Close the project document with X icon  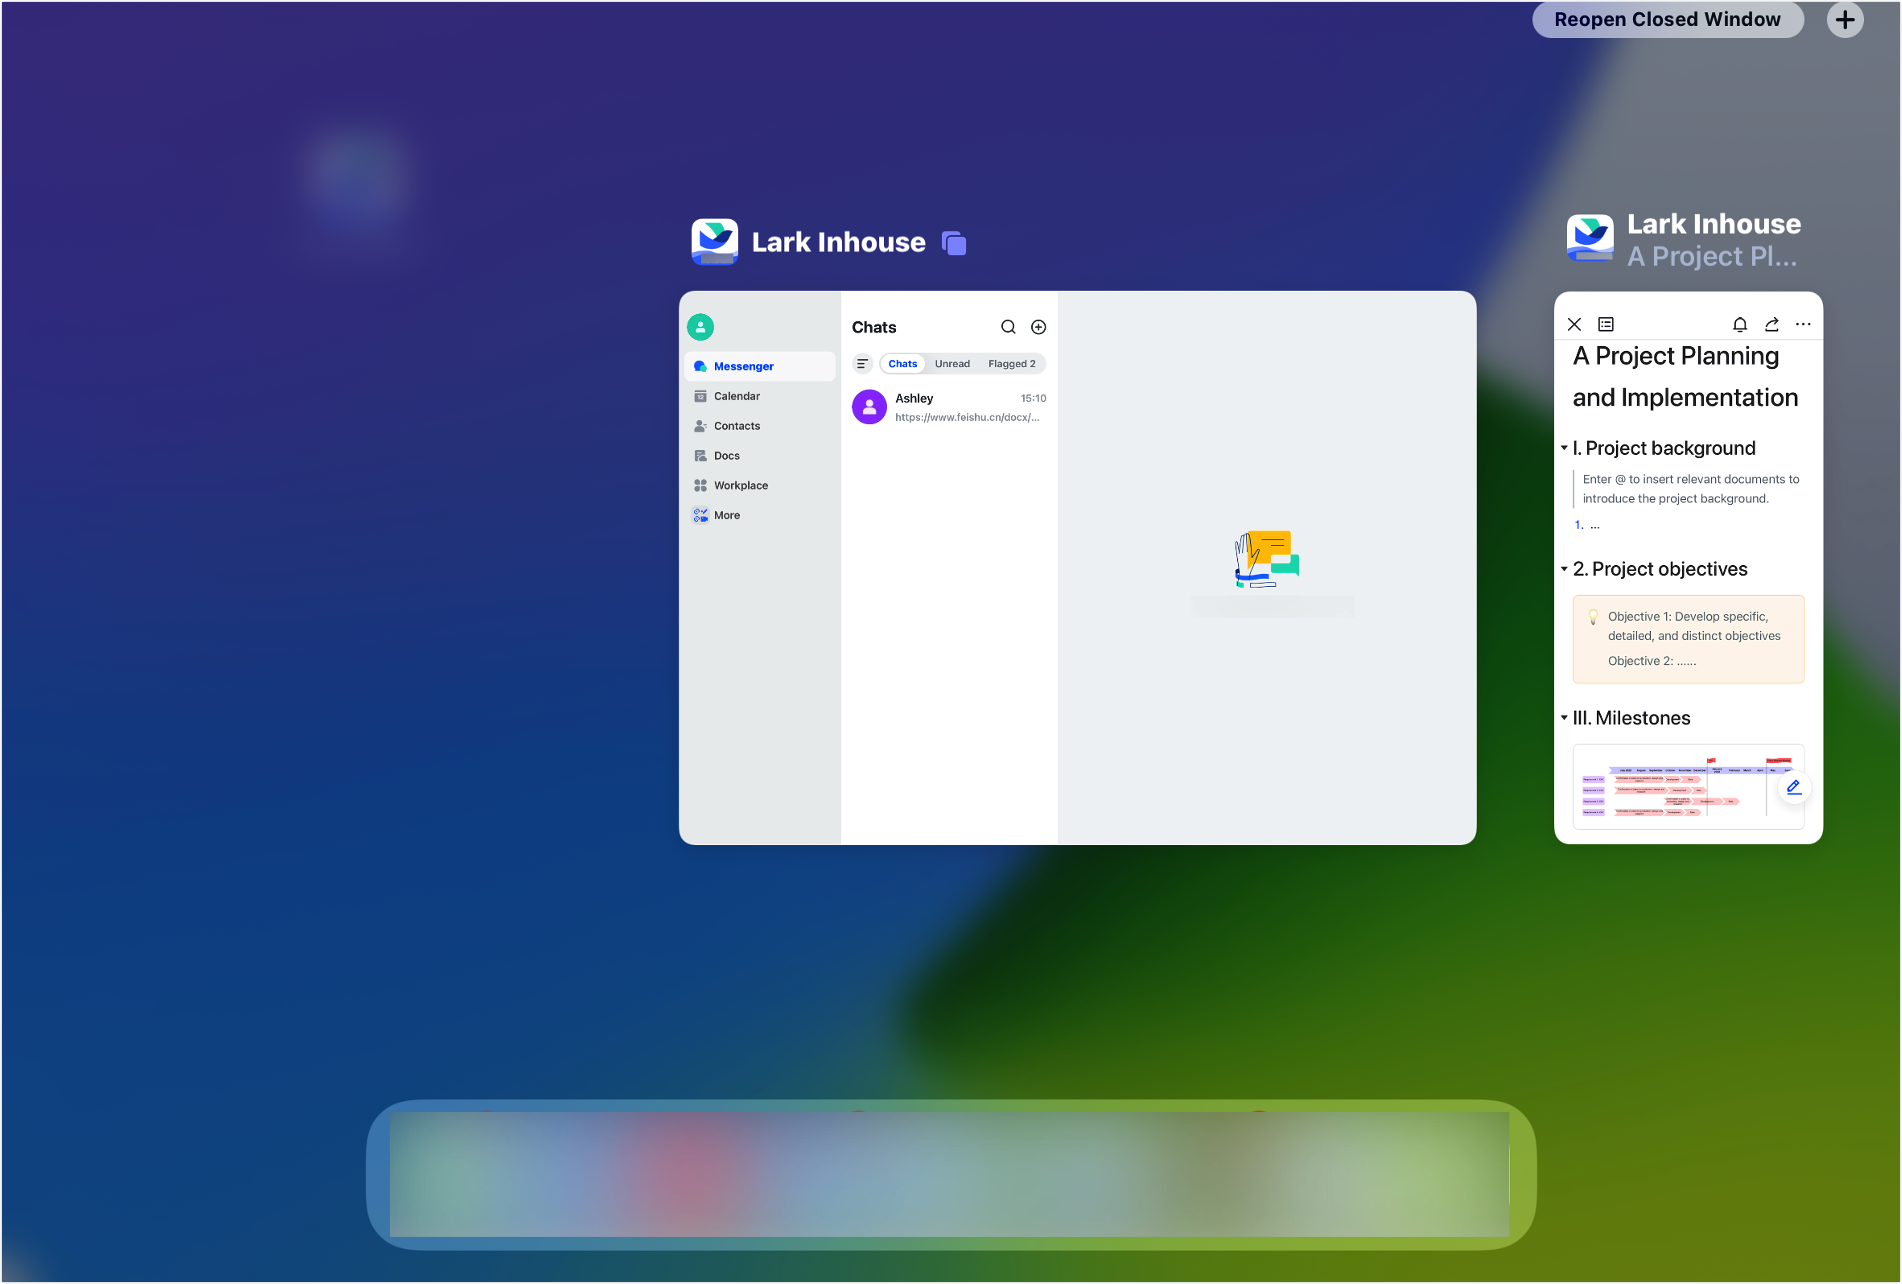coord(1574,324)
